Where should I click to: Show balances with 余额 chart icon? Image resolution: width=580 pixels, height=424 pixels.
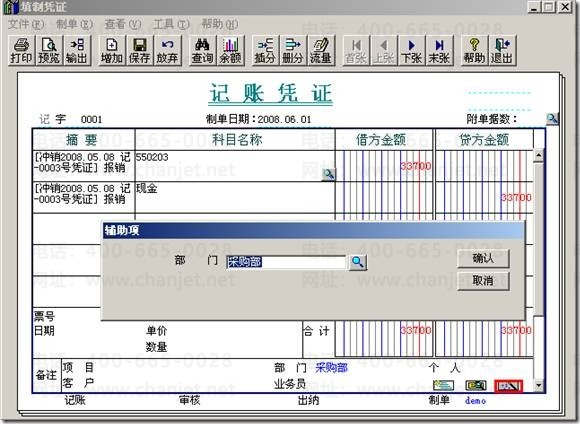pyautogui.click(x=230, y=51)
